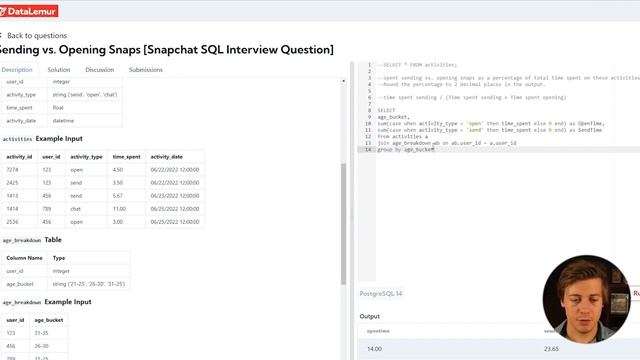Click the 'activities Example Input' heading
The width and height of the screenshot is (640, 360).
click(42, 139)
